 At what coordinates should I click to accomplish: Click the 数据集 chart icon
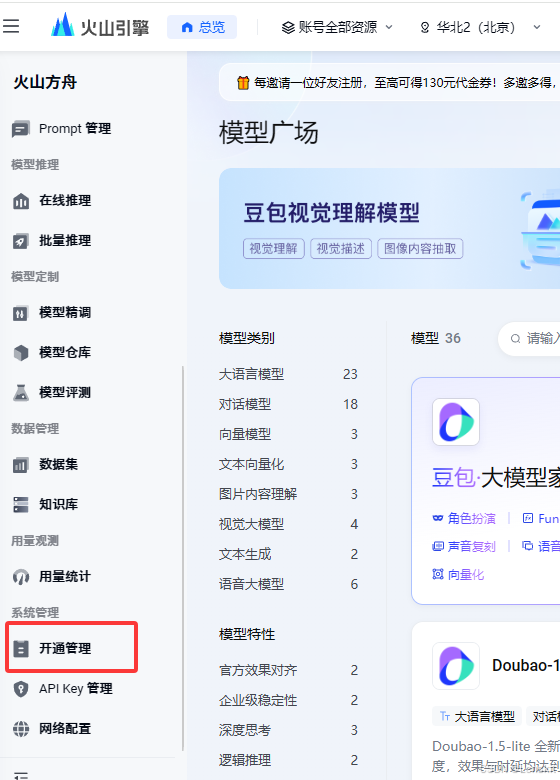click(20, 465)
